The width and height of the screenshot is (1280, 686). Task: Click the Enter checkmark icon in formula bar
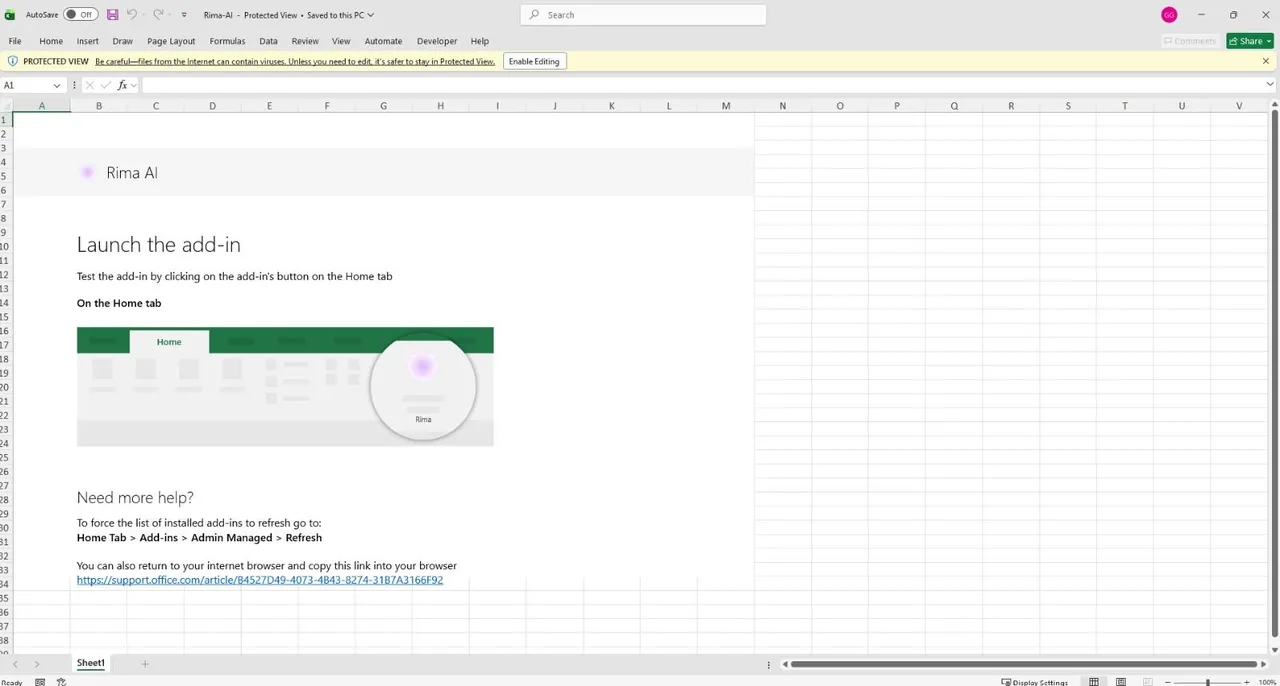pyautogui.click(x=106, y=85)
